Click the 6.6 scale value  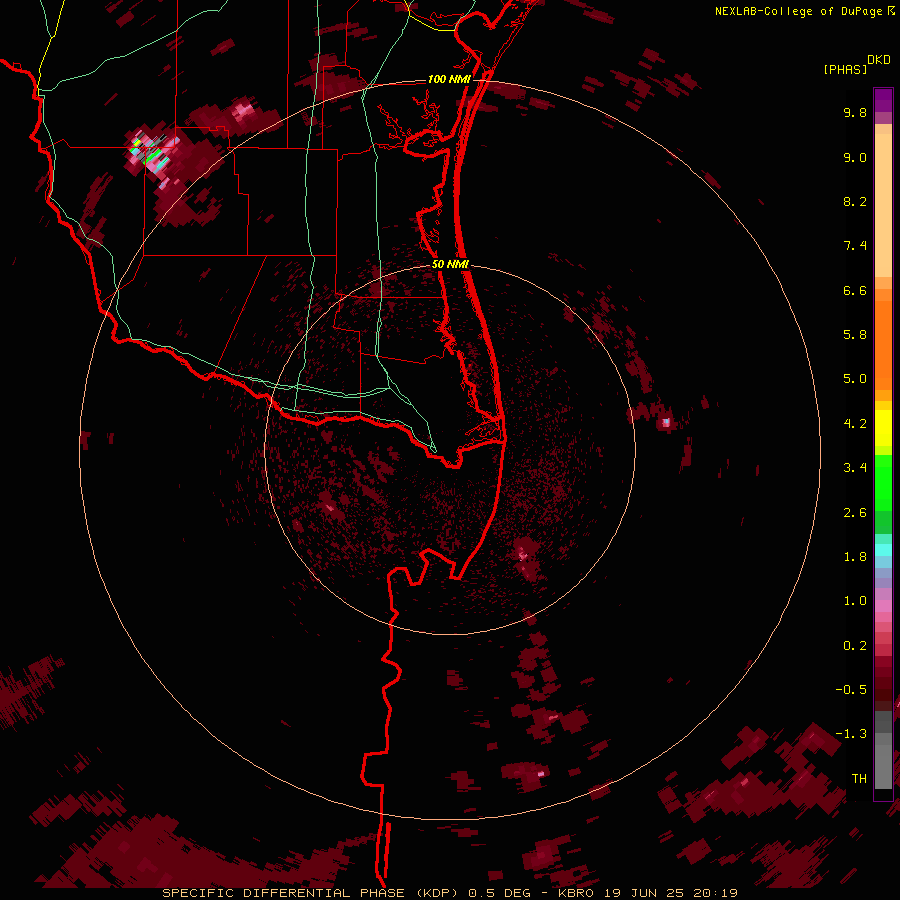(x=855, y=290)
